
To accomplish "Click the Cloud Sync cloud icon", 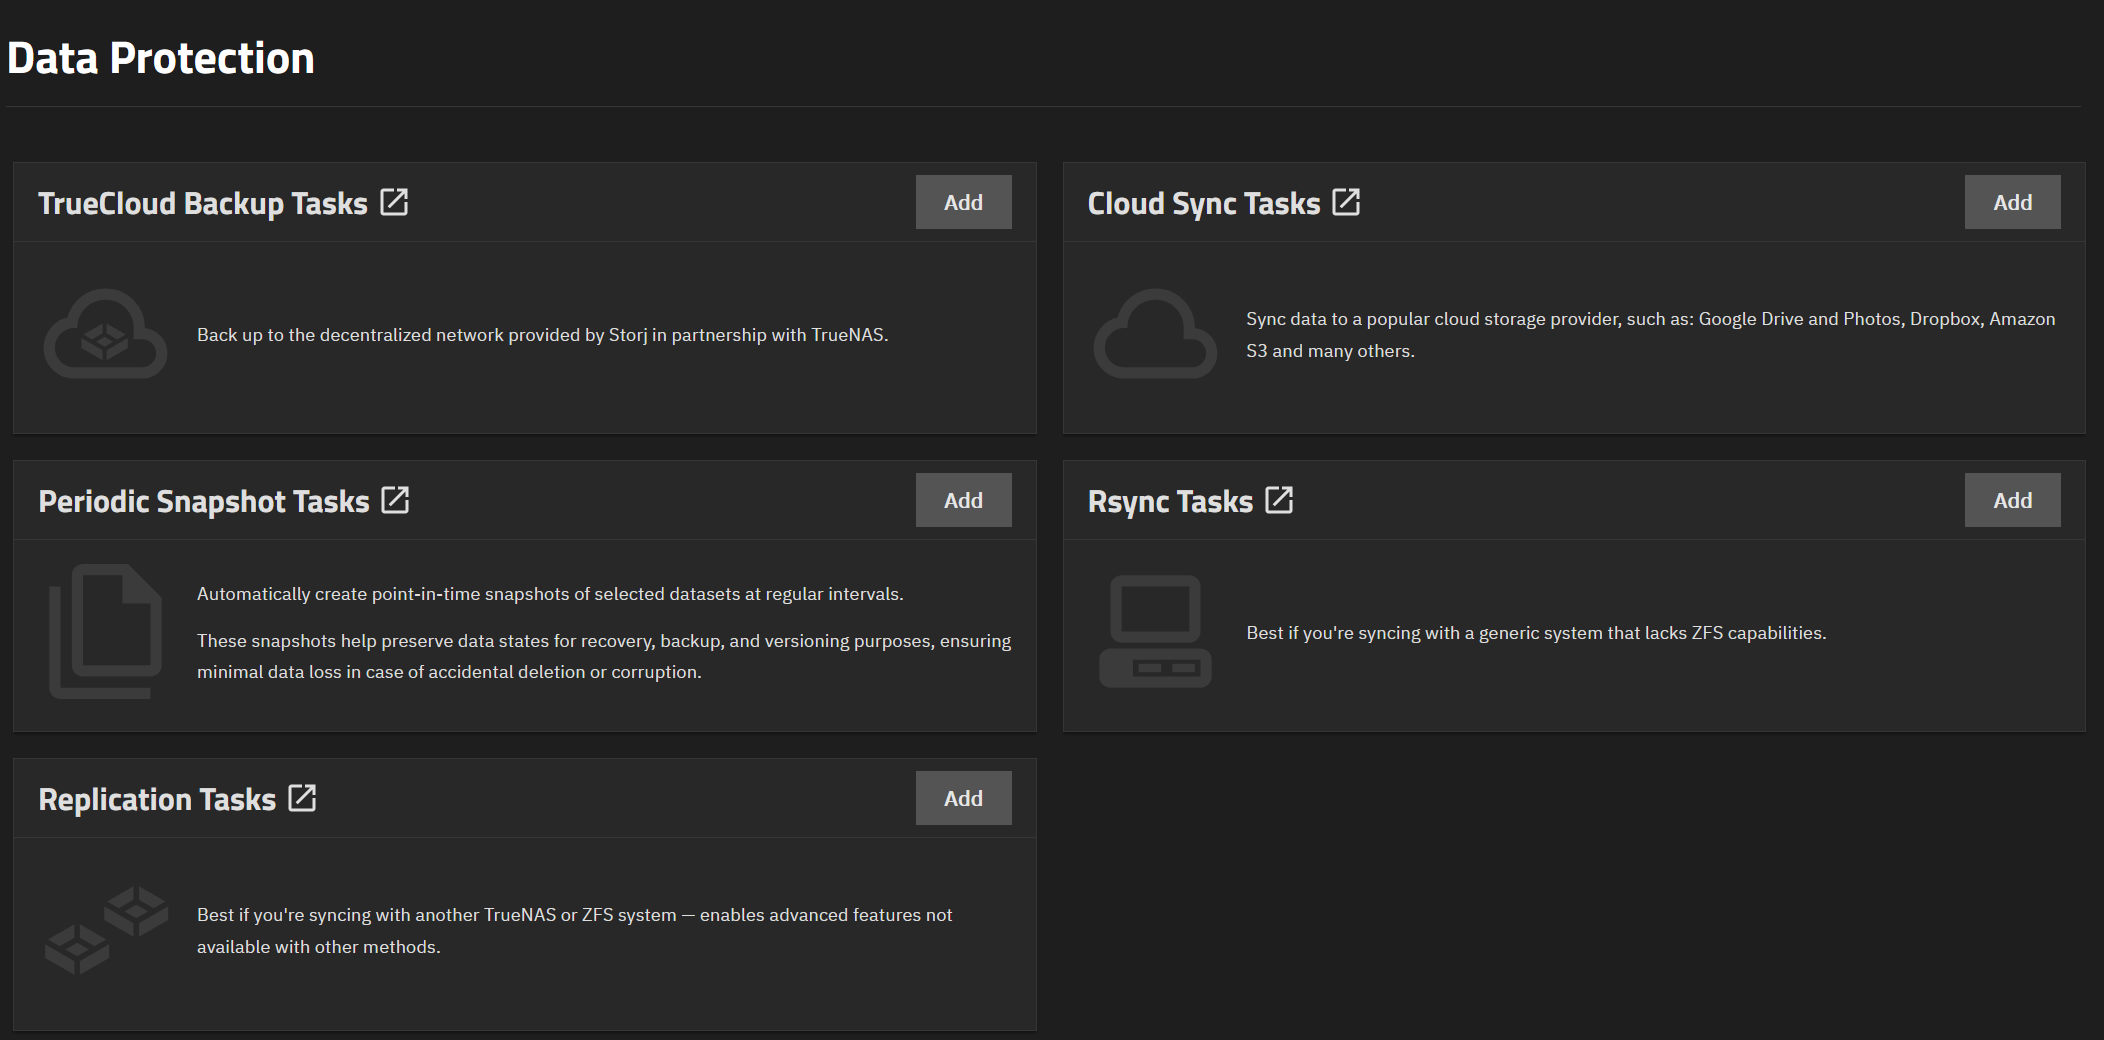I will 1155,333.
